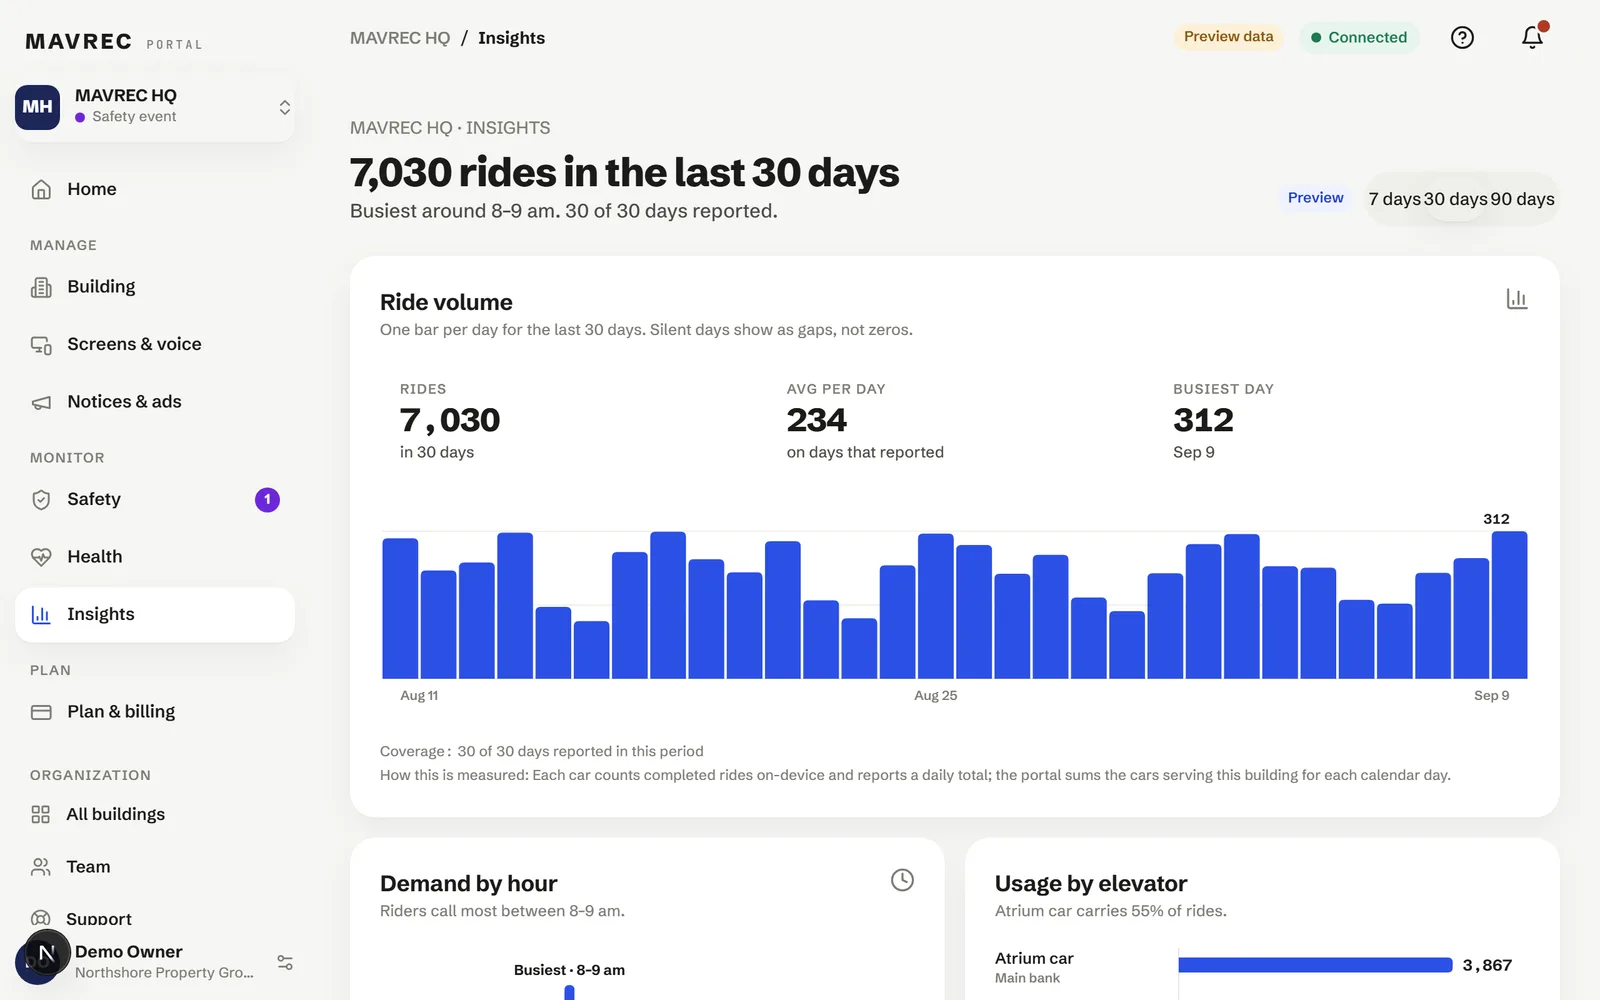Click the MAVREC HQ breadcrumb link

point(400,38)
